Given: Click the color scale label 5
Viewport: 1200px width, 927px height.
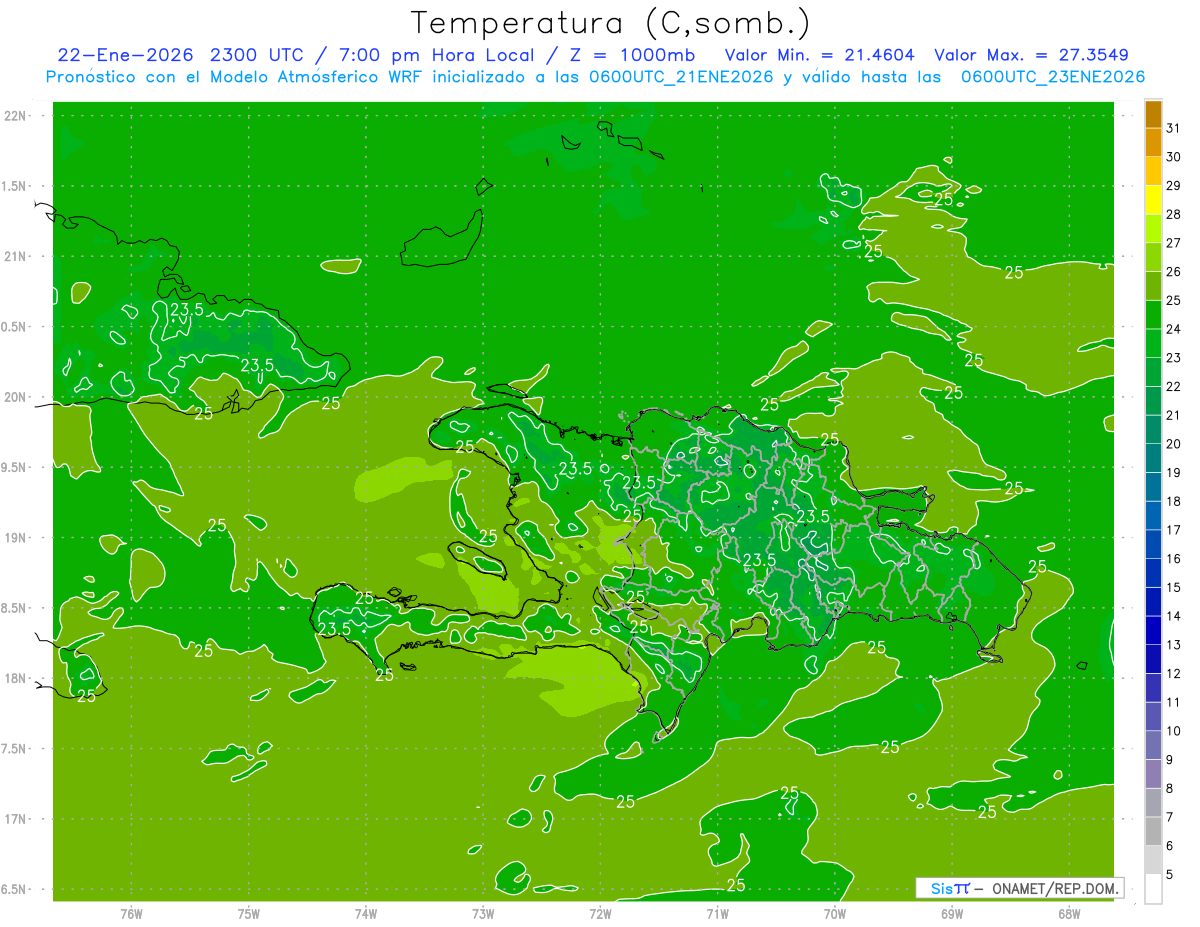Looking at the screenshot, I should [x=1170, y=875].
